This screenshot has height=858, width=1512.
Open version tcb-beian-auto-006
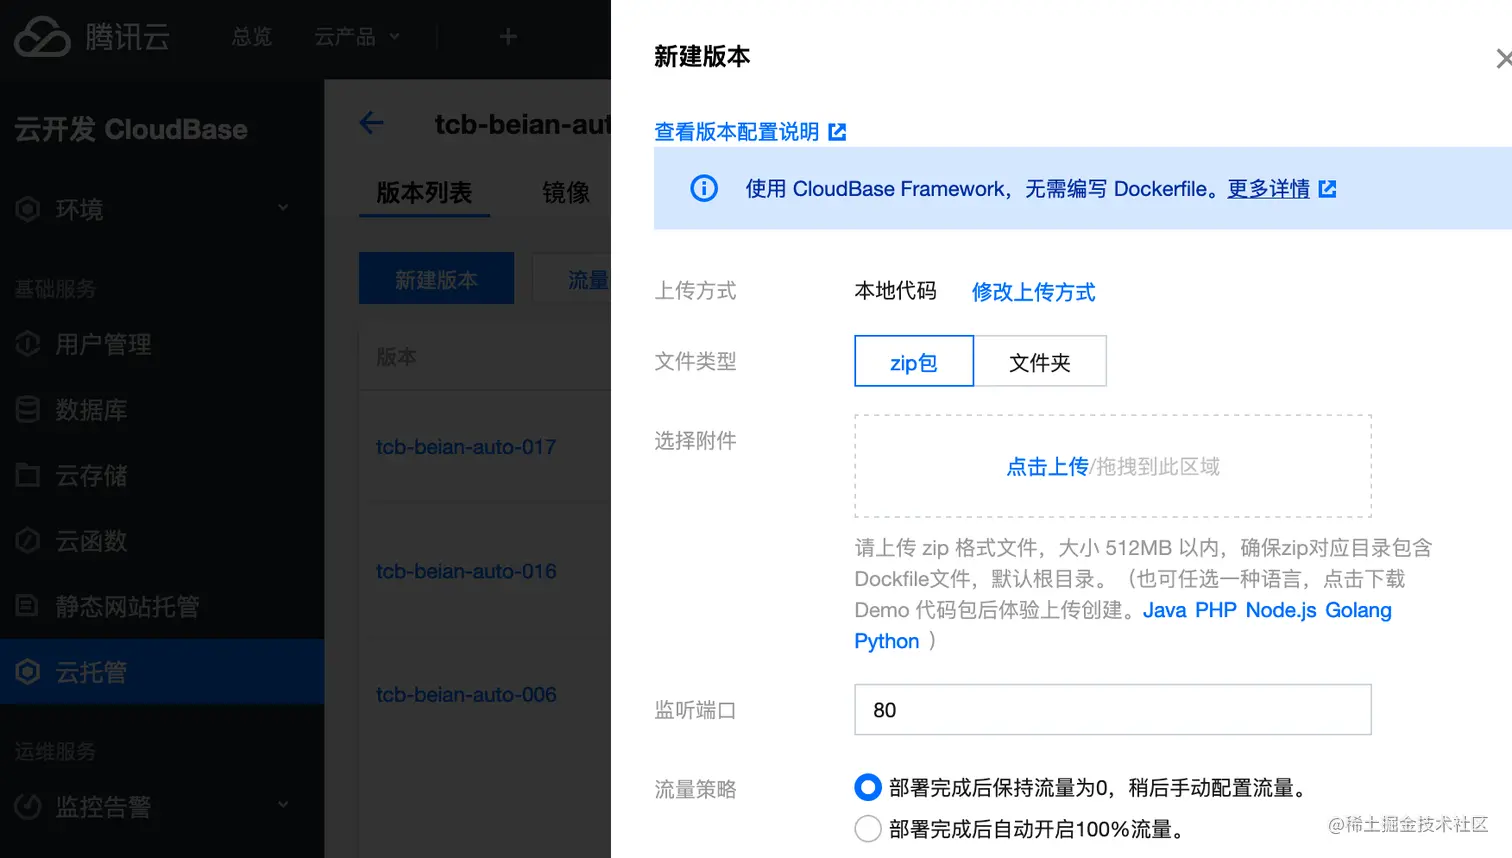(x=466, y=694)
